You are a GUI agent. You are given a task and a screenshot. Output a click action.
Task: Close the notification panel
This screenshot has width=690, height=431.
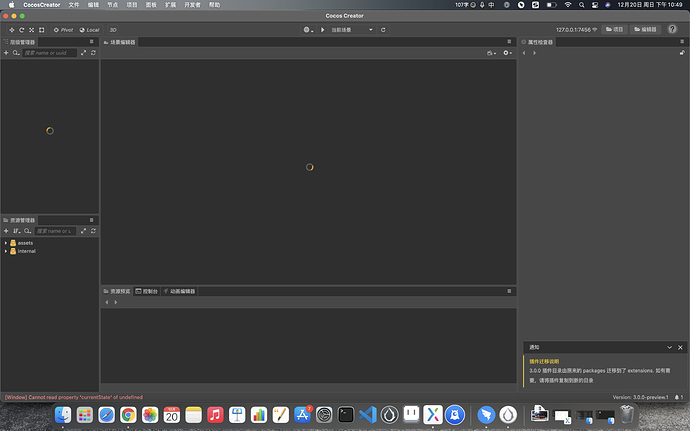pyautogui.click(x=680, y=347)
